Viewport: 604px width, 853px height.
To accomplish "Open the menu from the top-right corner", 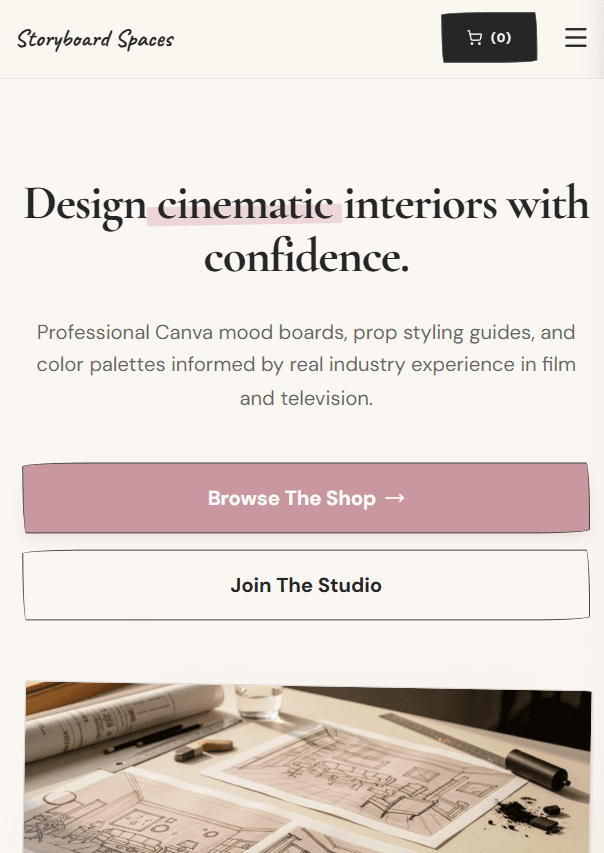I will click(576, 38).
